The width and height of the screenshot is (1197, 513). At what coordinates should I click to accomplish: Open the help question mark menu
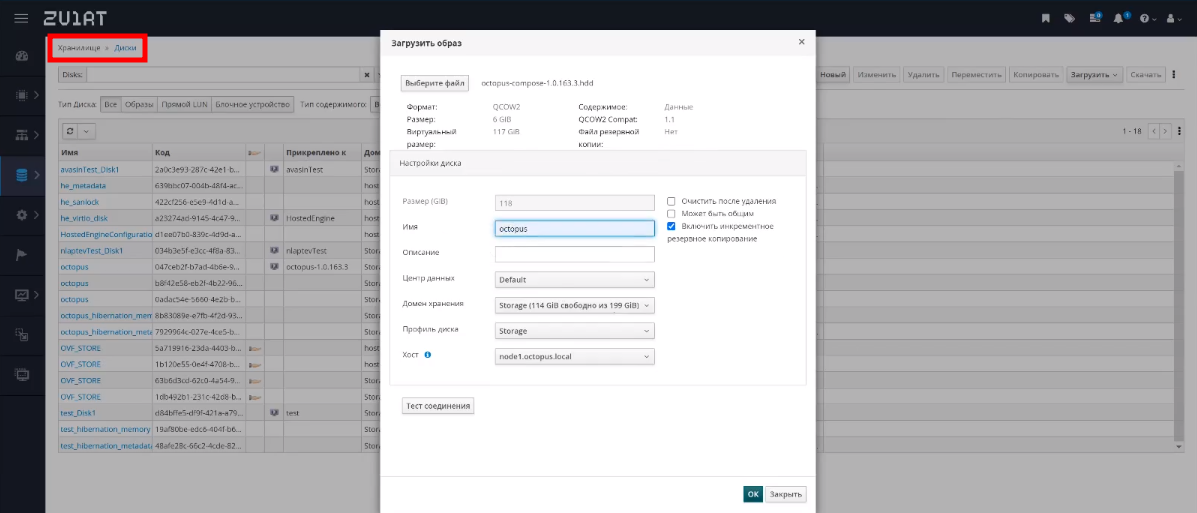(x=1147, y=18)
